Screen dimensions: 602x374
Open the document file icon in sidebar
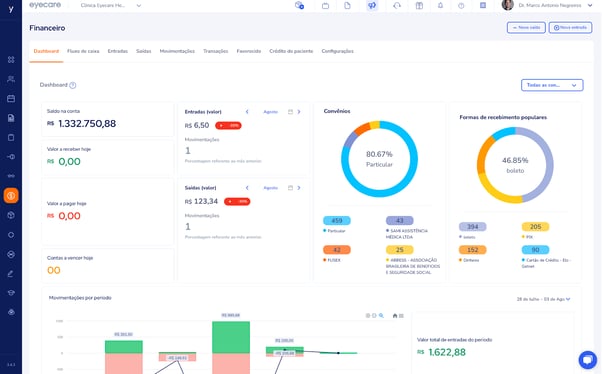(x=11, y=118)
